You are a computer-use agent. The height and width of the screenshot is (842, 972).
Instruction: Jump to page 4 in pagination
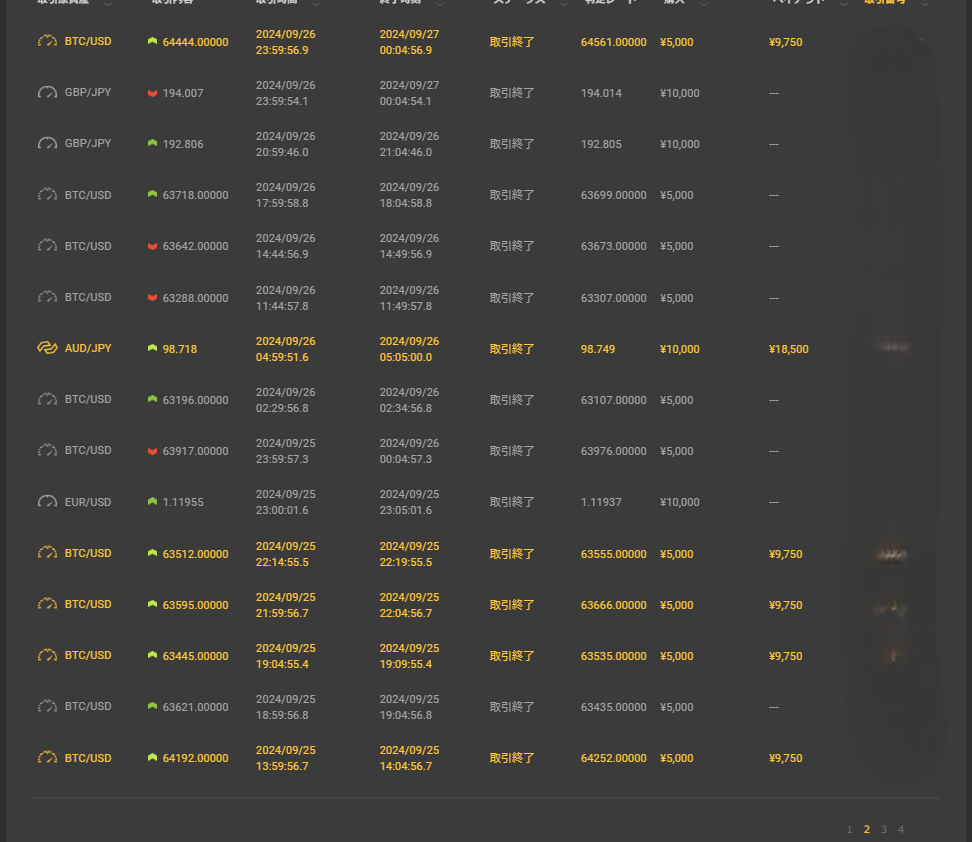pos(901,829)
